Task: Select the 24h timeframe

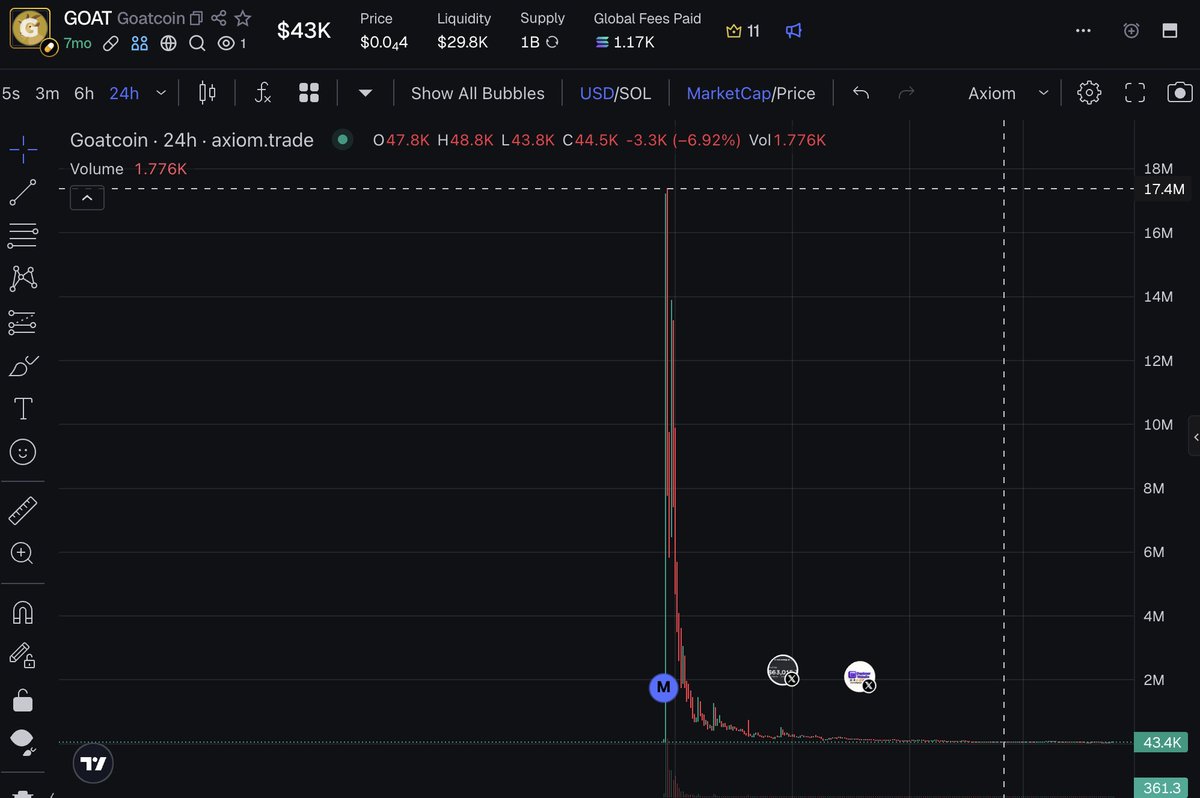Action: pyautogui.click(x=124, y=93)
